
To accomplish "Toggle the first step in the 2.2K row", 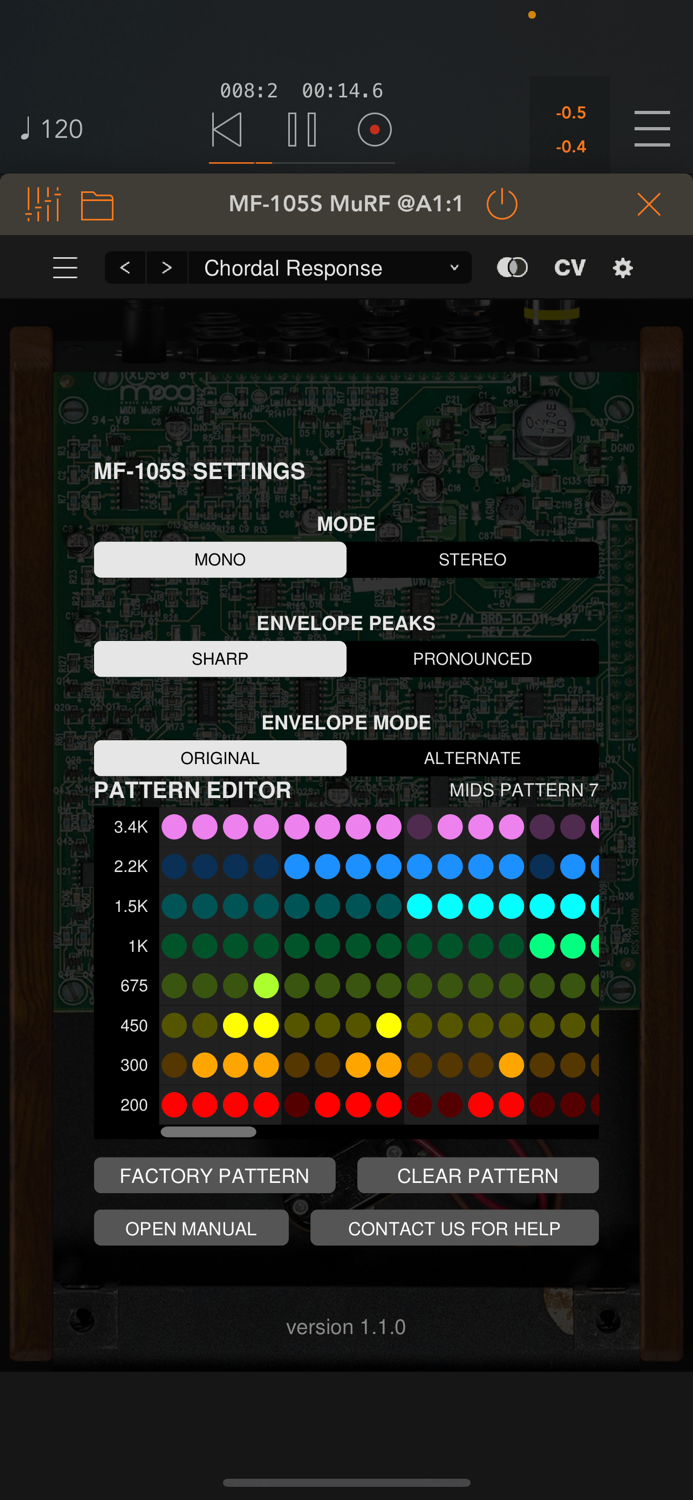I will pos(174,867).
